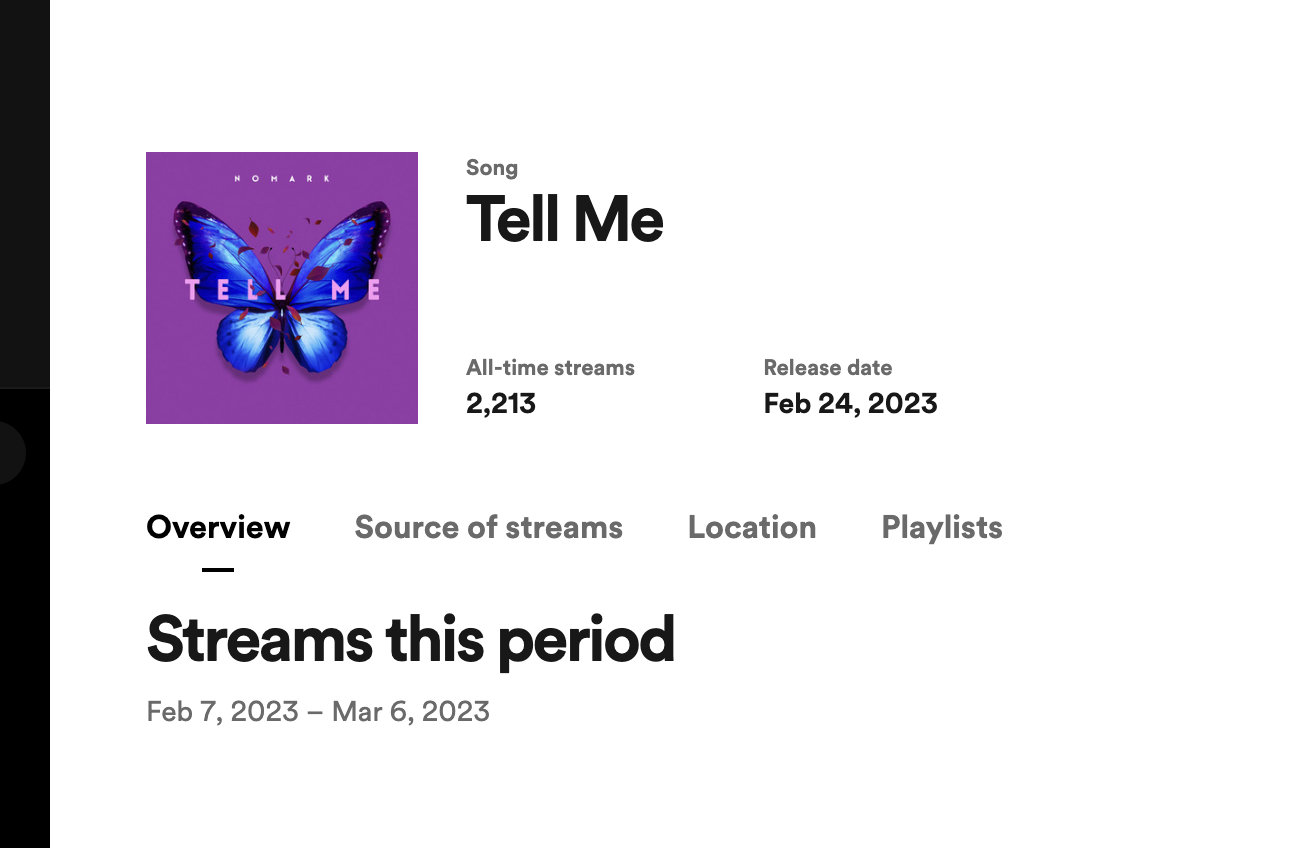Switch to the Source of streams tab
Image resolution: width=1308 pixels, height=848 pixels.
tap(488, 527)
